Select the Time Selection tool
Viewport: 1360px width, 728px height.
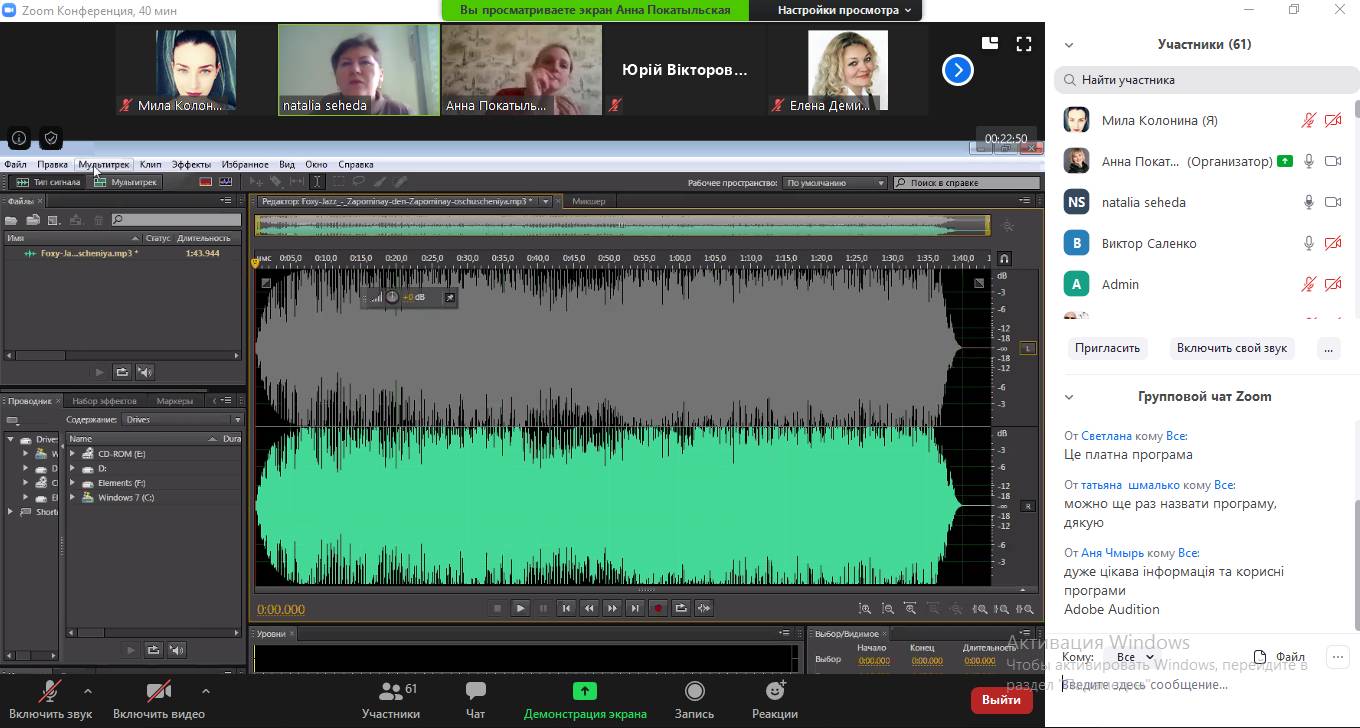[317, 182]
